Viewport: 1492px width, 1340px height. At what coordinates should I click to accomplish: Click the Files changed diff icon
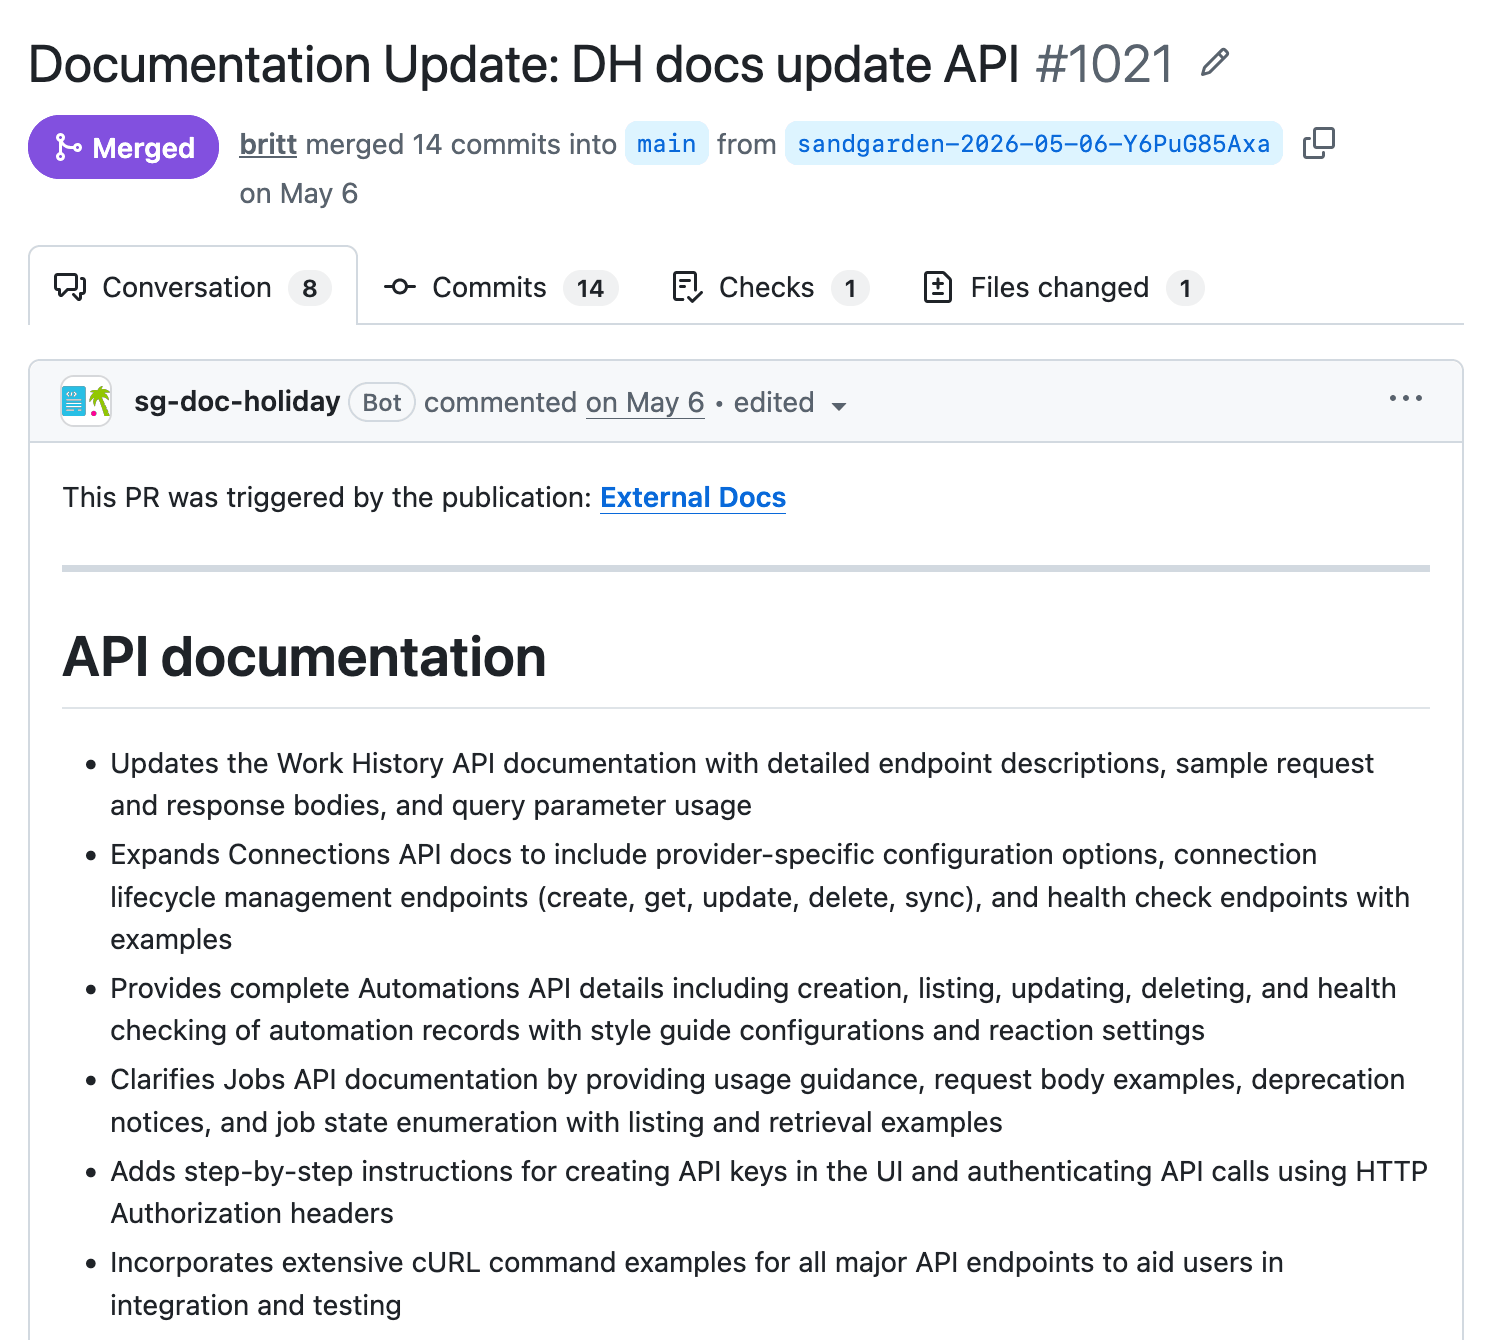[x=937, y=287]
